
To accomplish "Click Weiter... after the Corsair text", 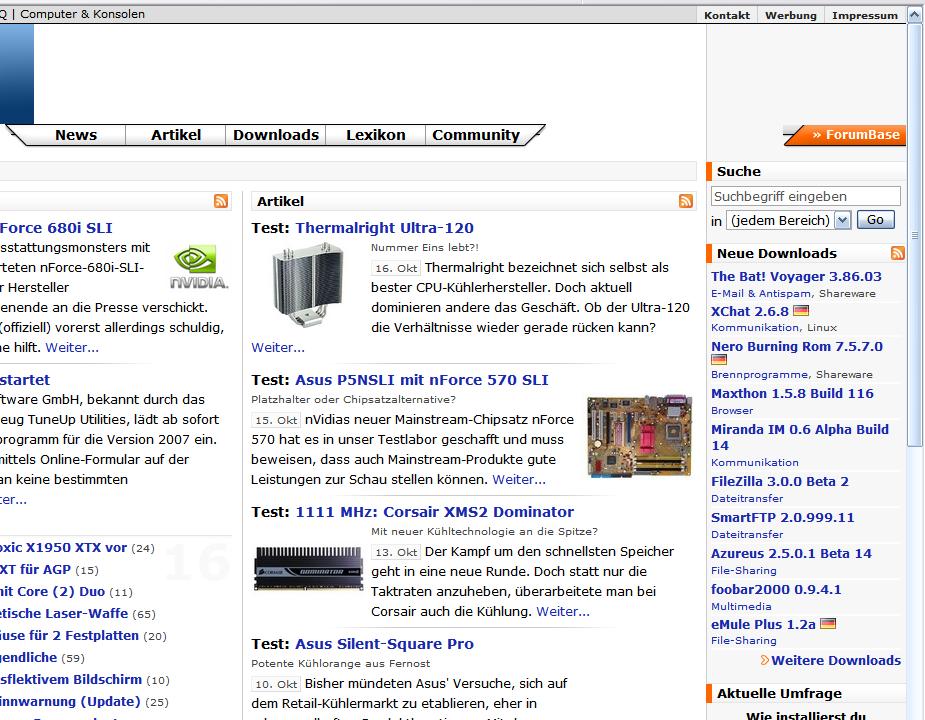I will click(x=563, y=611).
